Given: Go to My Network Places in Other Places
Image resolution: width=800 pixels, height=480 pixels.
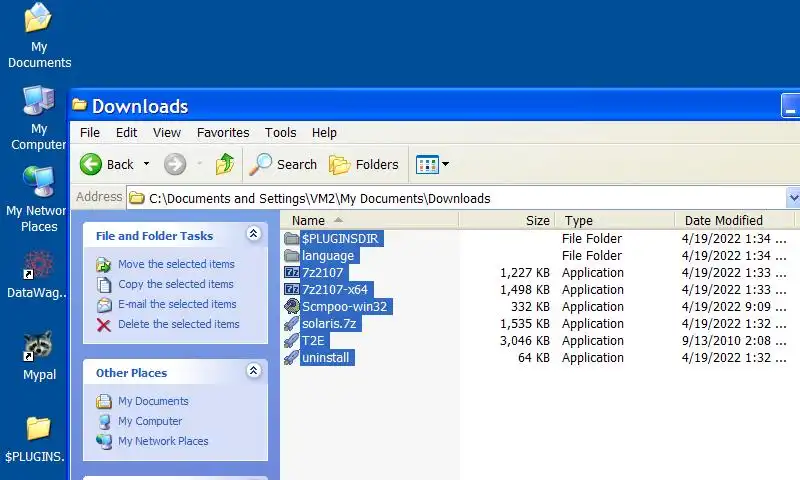Looking at the screenshot, I should point(163,441).
